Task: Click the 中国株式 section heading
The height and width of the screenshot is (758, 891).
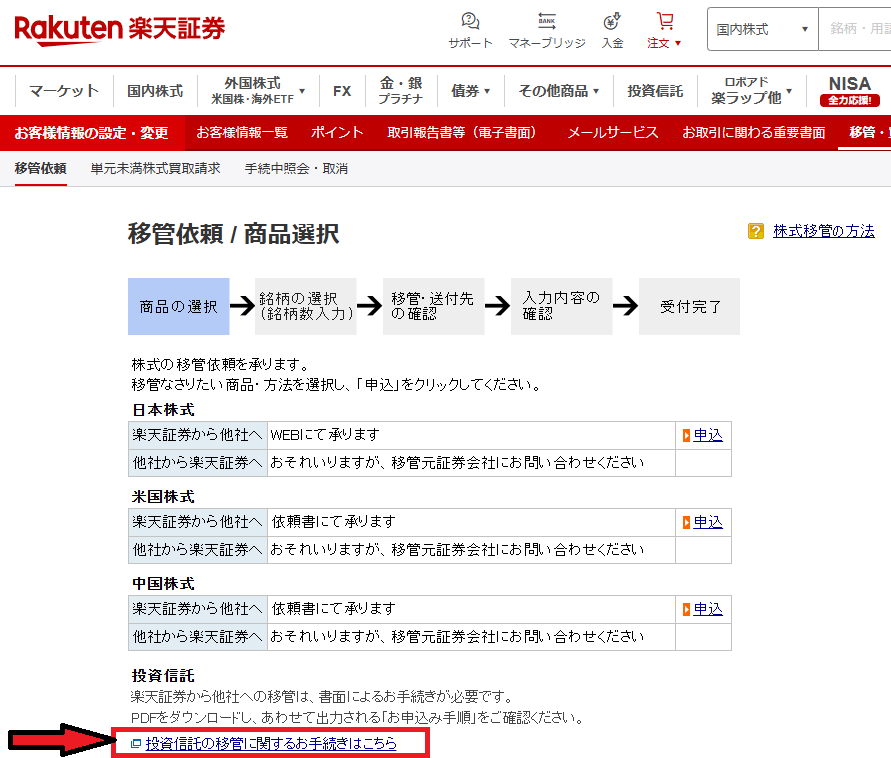Action: coord(163,584)
